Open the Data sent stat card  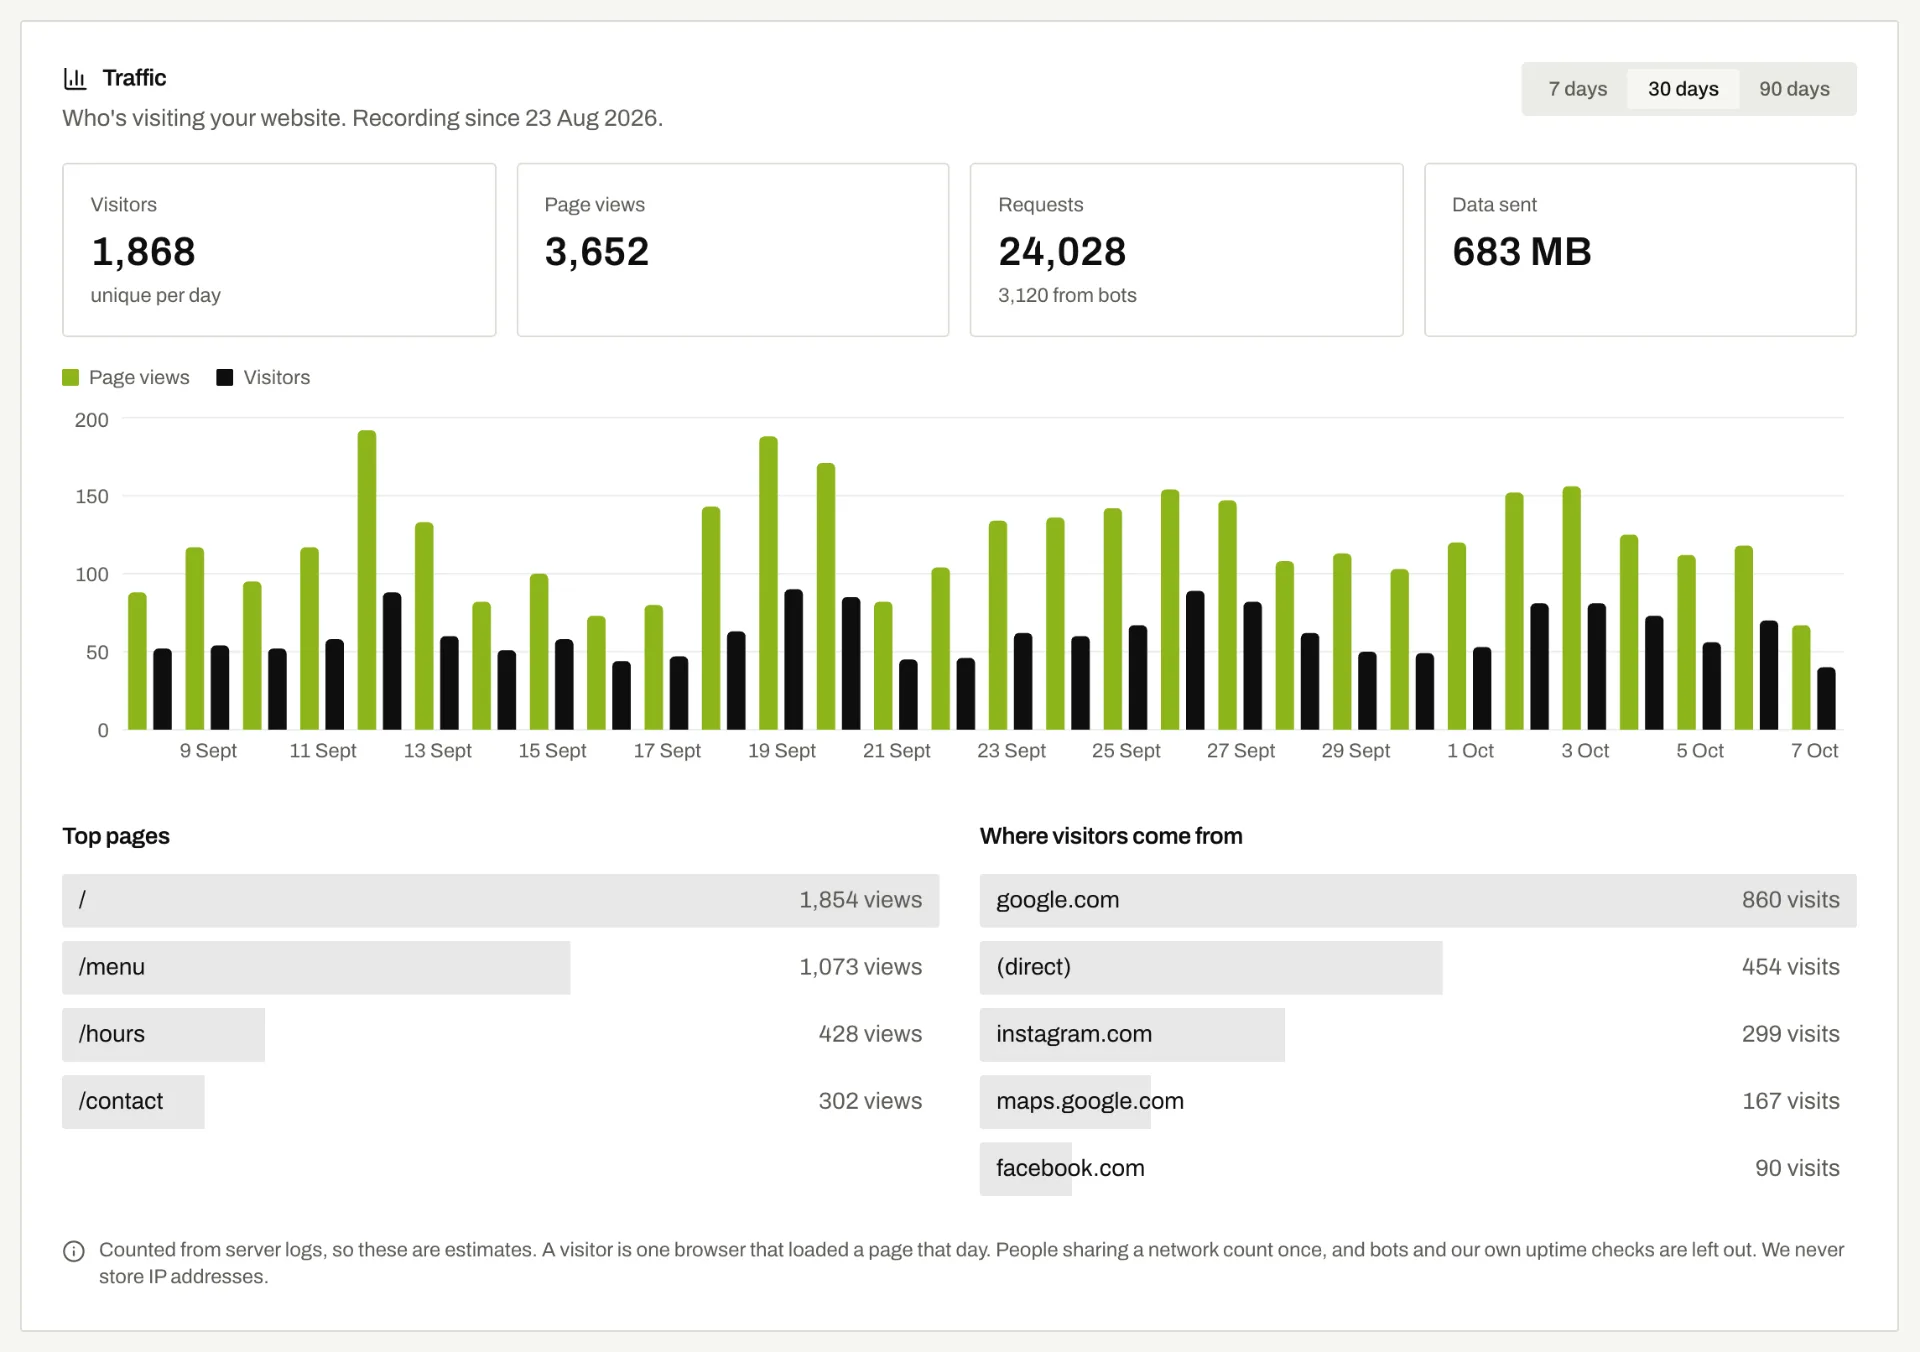pyautogui.click(x=1640, y=250)
